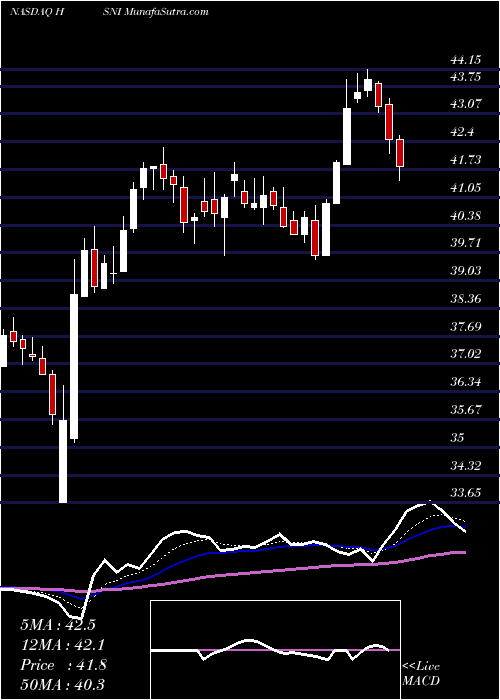Click the 43.07 price level label
500x700 pixels.
pos(465,104)
